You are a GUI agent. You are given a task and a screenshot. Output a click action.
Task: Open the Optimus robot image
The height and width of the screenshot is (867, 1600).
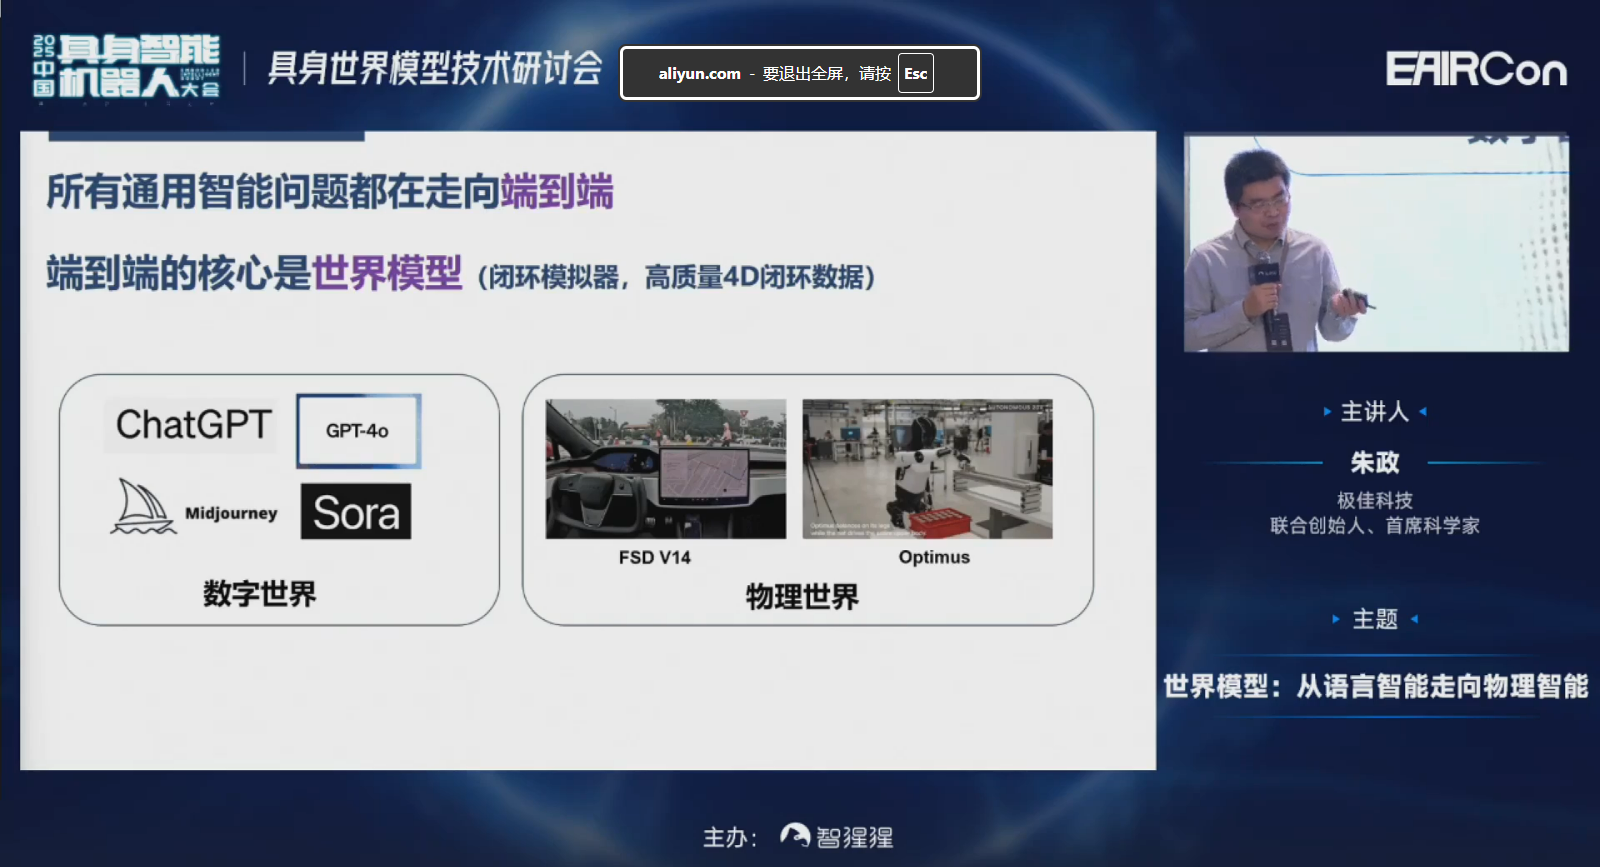point(927,469)
